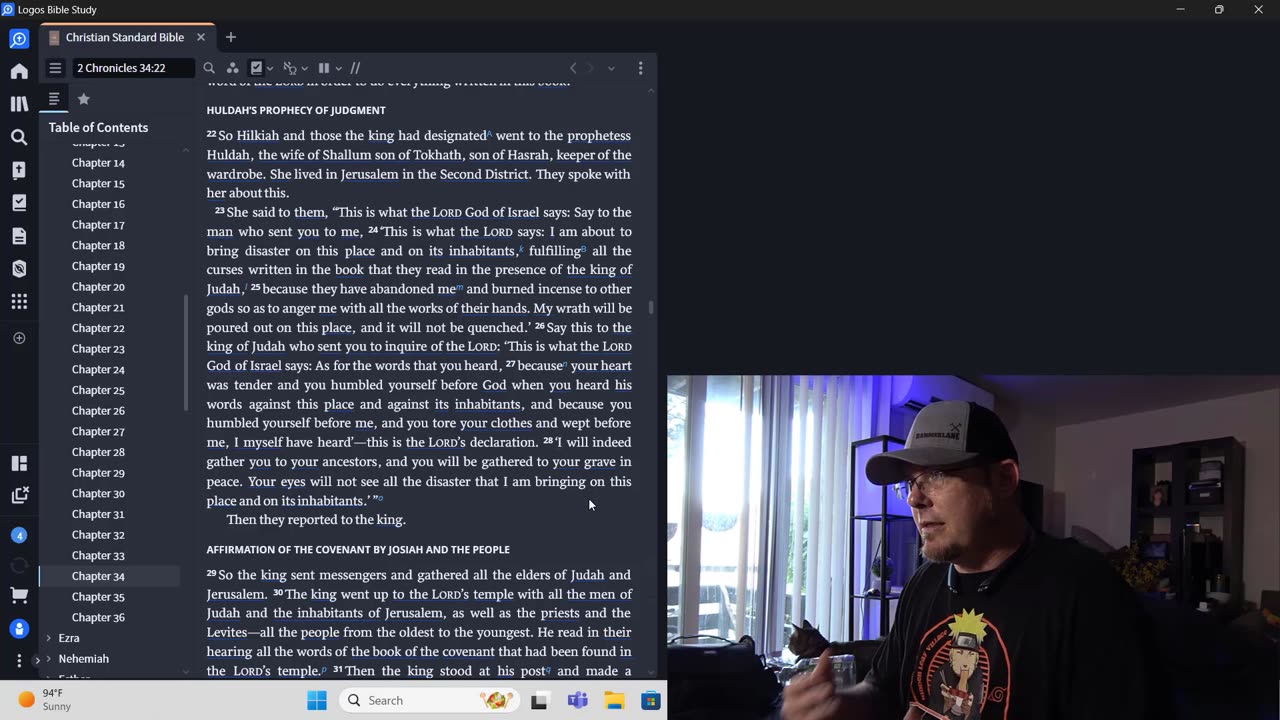
Task: Open the visual filters dropdown arrow
Action: (270, 69)
